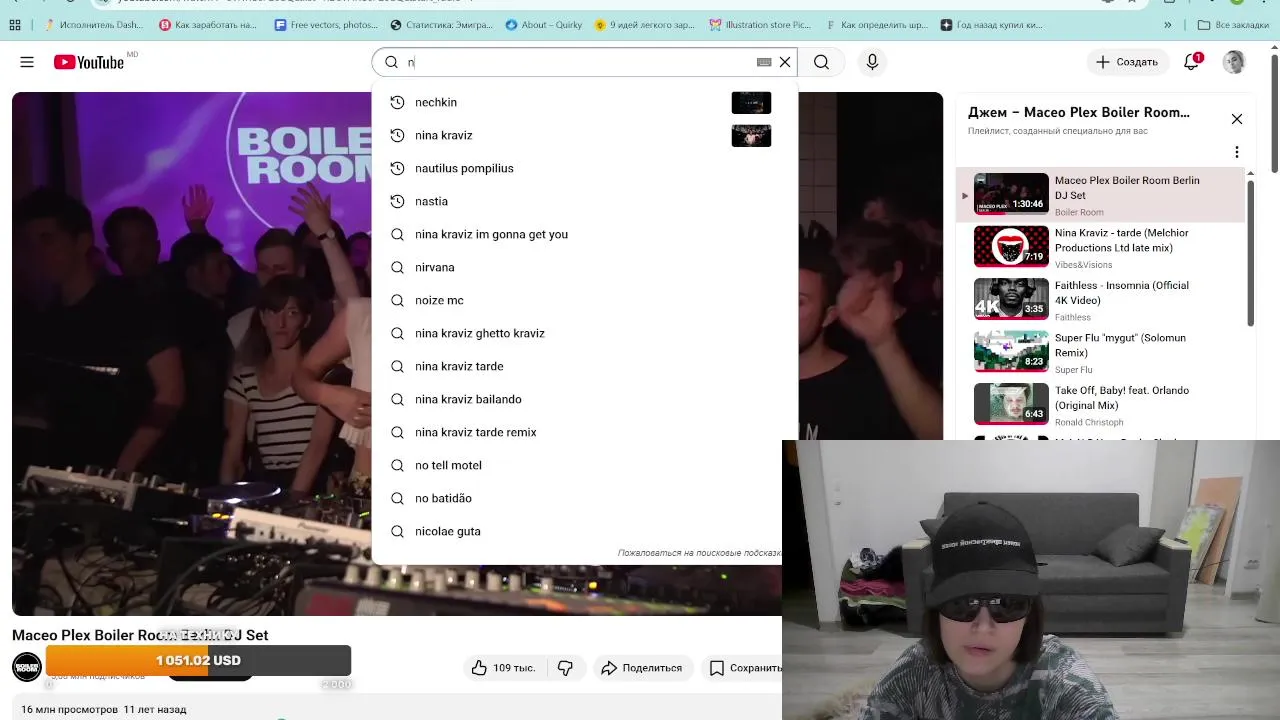Image resolution: width=1280 pixels, height=720 pixels.
Task: Open Faithless - Insomnia (Official 4K Video) title
Action: (1121, 292)
